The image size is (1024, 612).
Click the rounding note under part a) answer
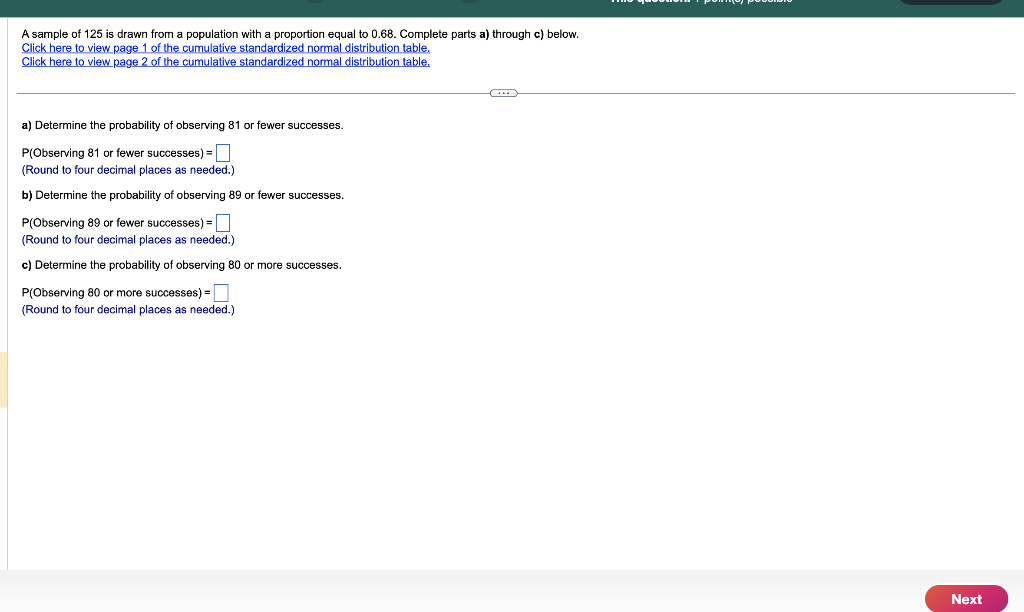pyautogui.click(x=128, y=170)
